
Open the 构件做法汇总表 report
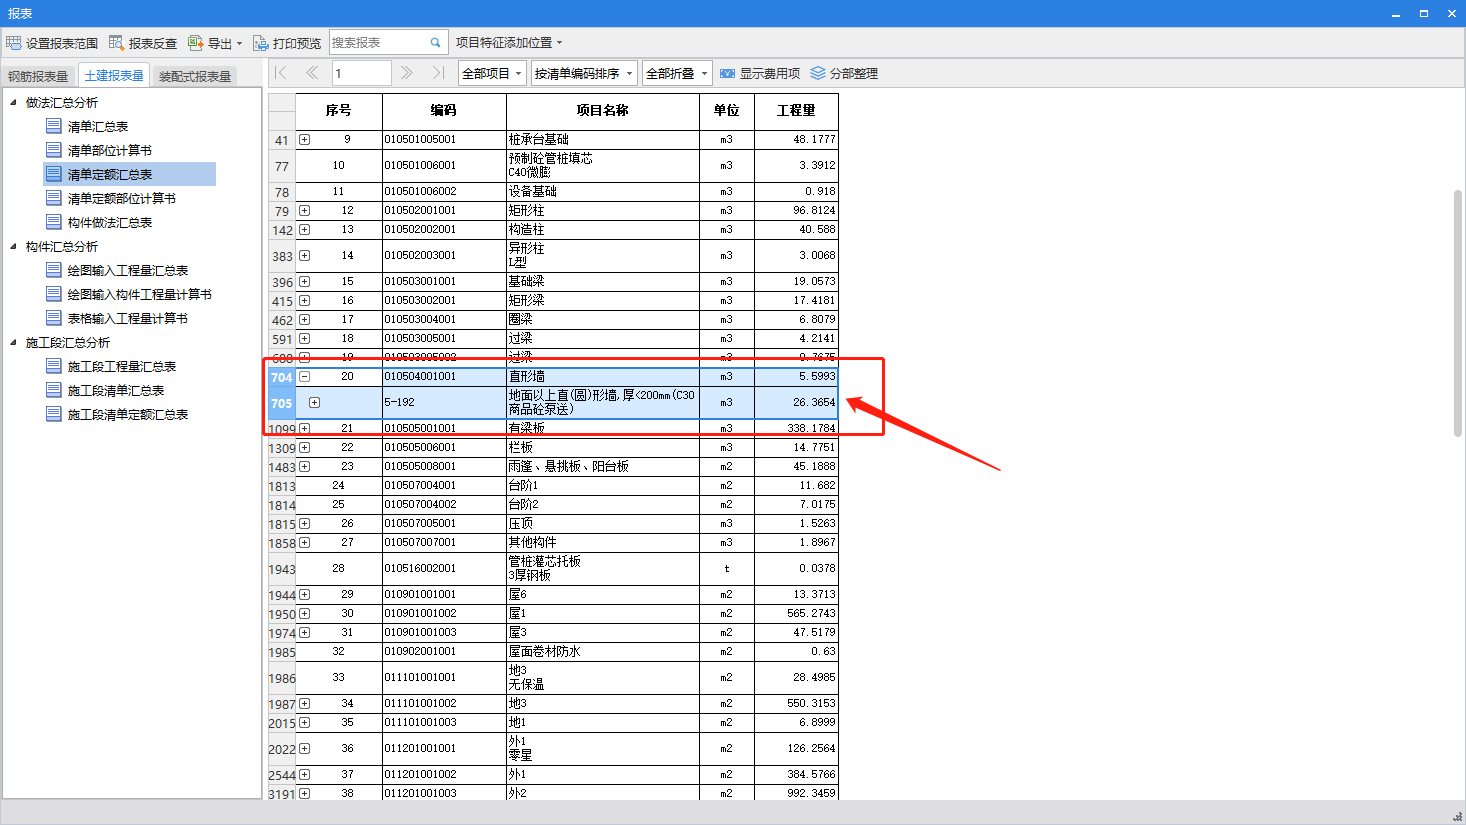[110, 222]
